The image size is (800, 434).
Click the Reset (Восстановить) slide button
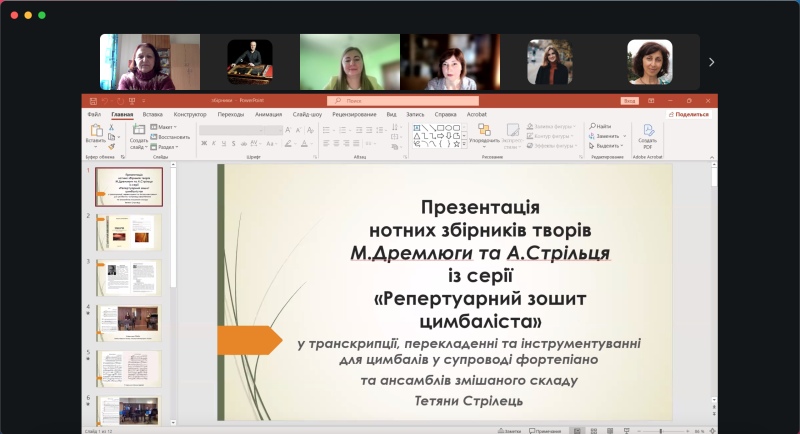point(171,137)
